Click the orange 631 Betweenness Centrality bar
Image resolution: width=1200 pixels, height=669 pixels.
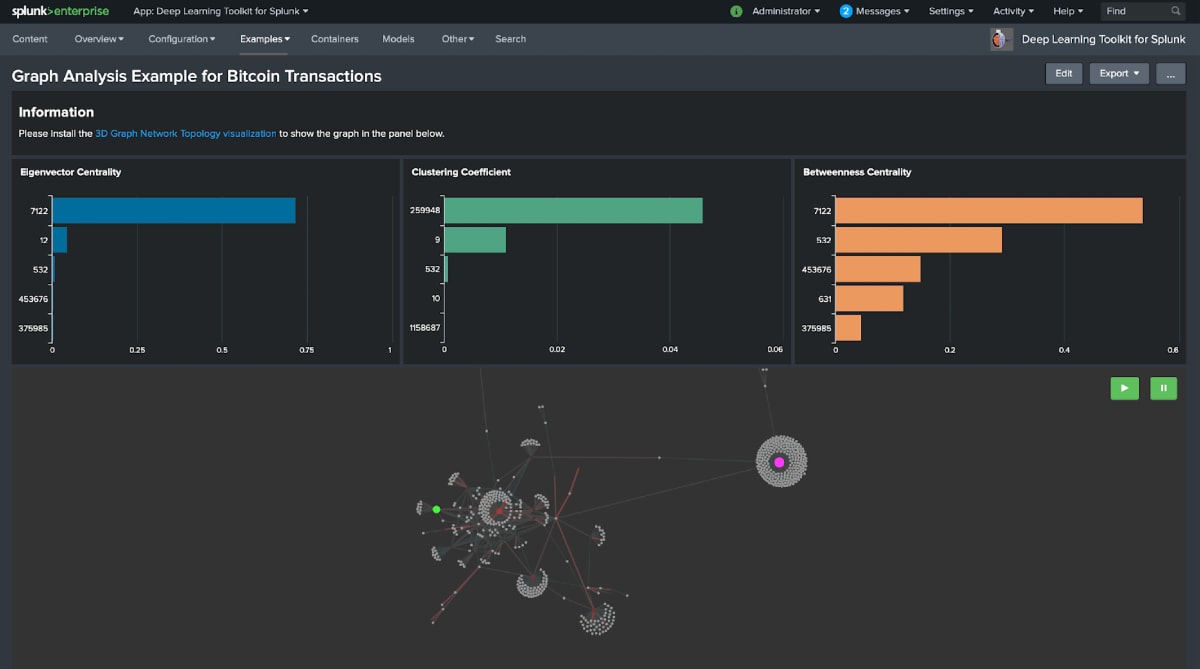[x=869, y=298]
